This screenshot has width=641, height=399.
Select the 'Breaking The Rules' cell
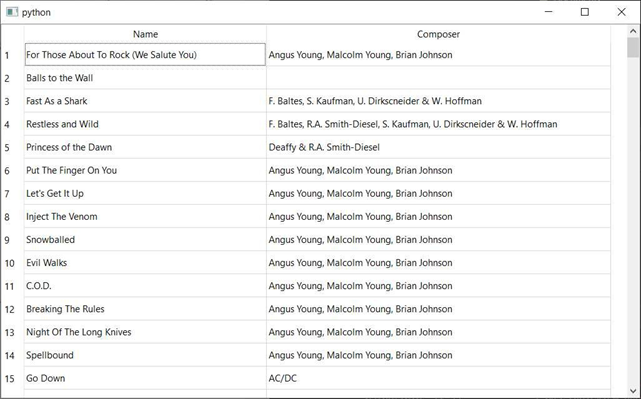[x=145, y=309]
